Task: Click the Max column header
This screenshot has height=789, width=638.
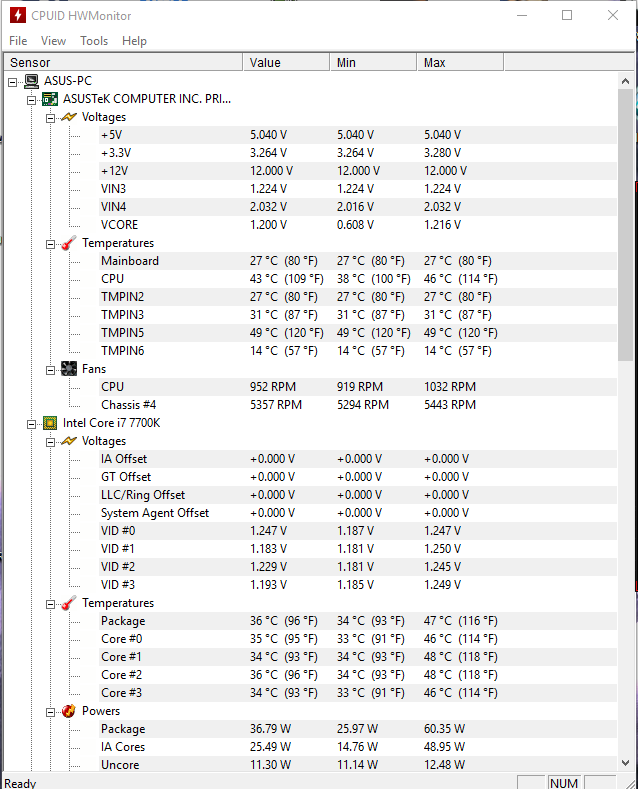Action: pos(460,62)
